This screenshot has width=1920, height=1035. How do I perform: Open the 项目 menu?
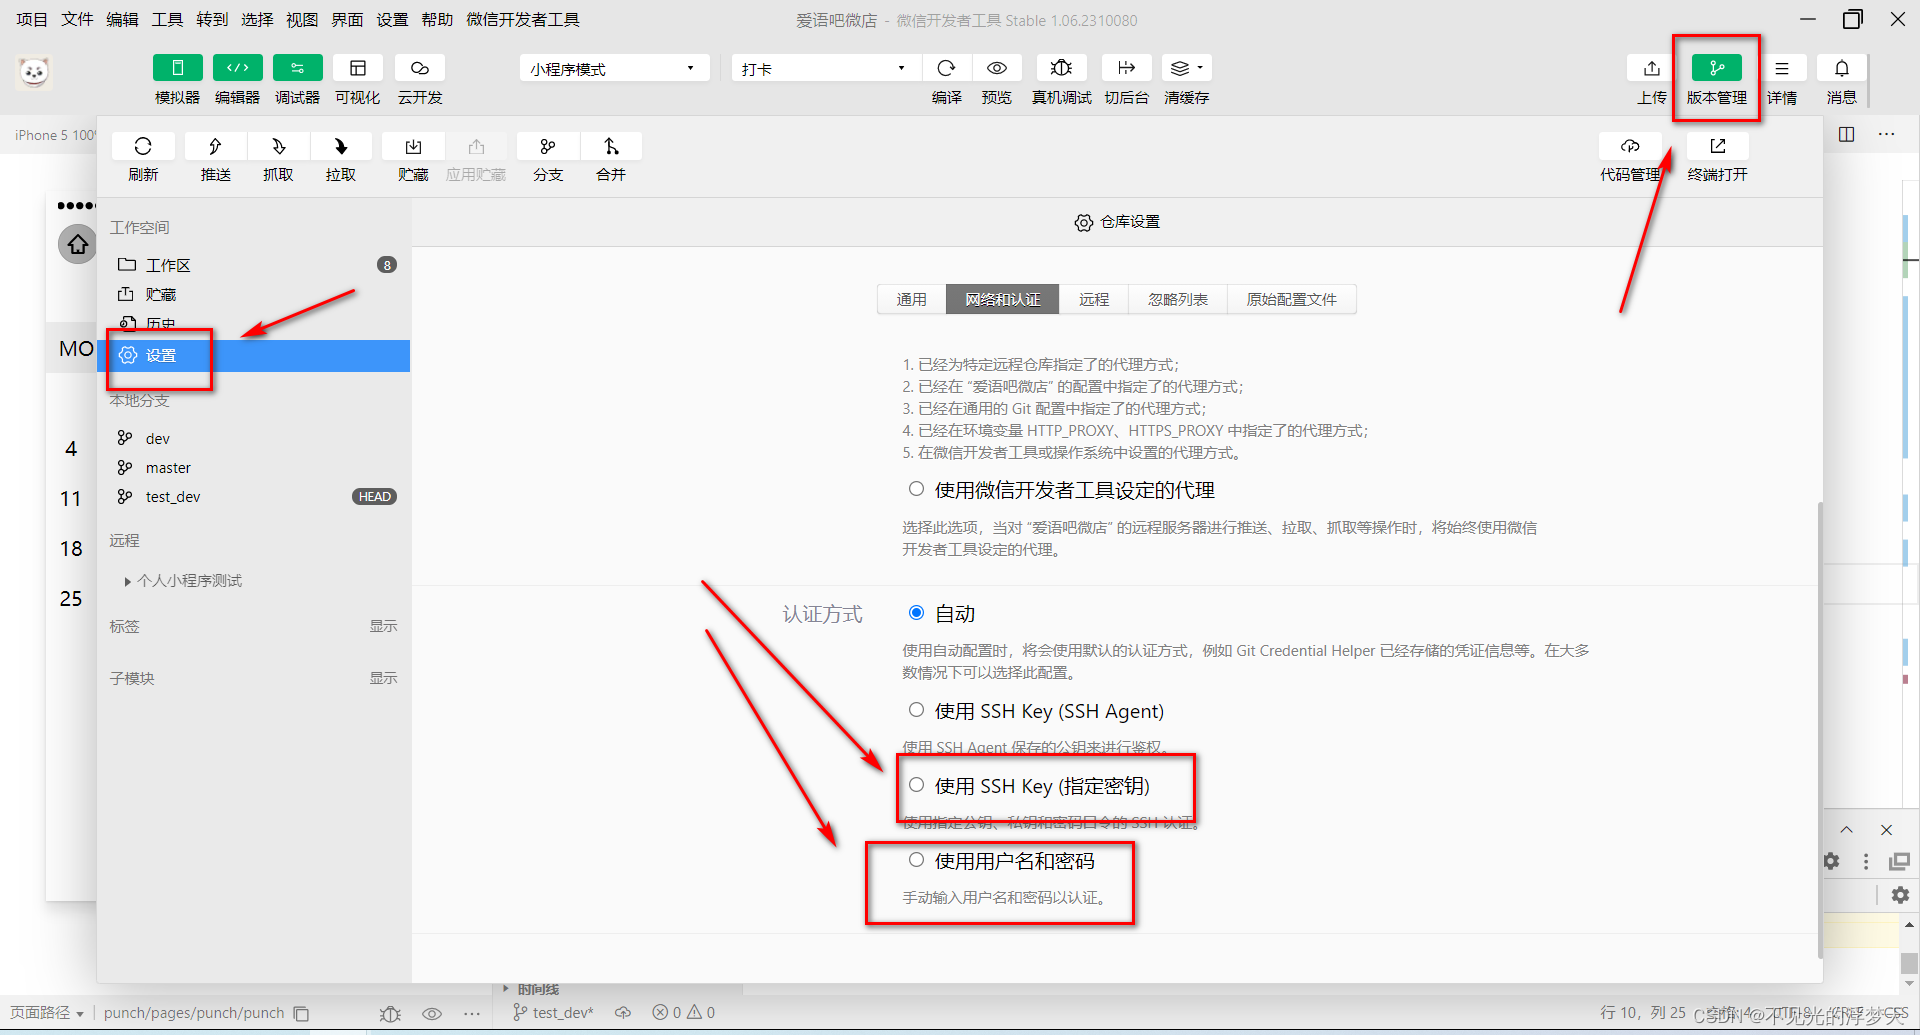click(x=32, y=20)
